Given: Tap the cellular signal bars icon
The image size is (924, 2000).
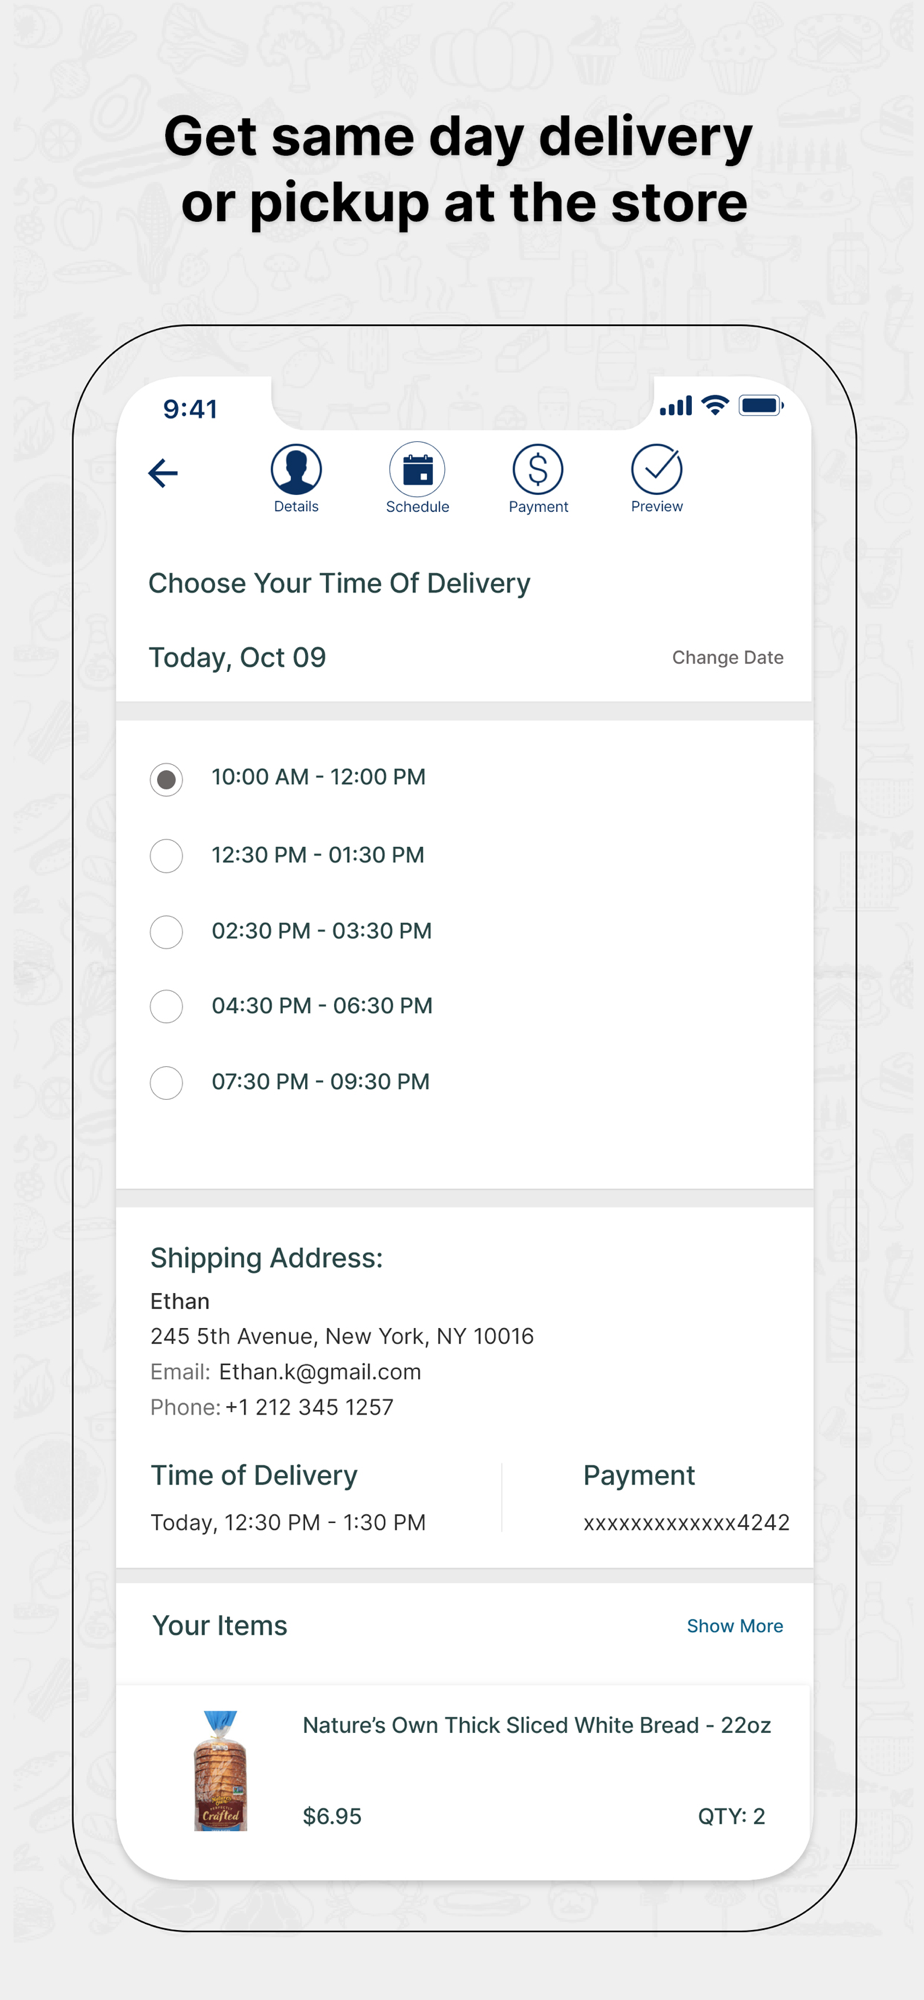Looking at the screenshot, I should [676, 406].
